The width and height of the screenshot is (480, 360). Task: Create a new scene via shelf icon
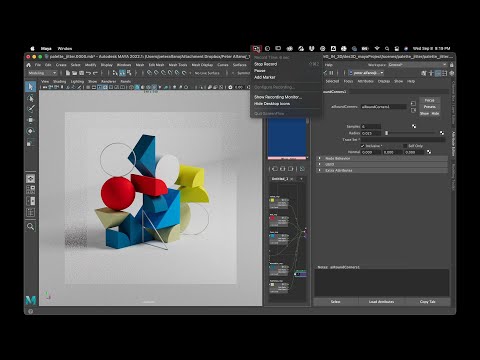click(x=68, y=73)
